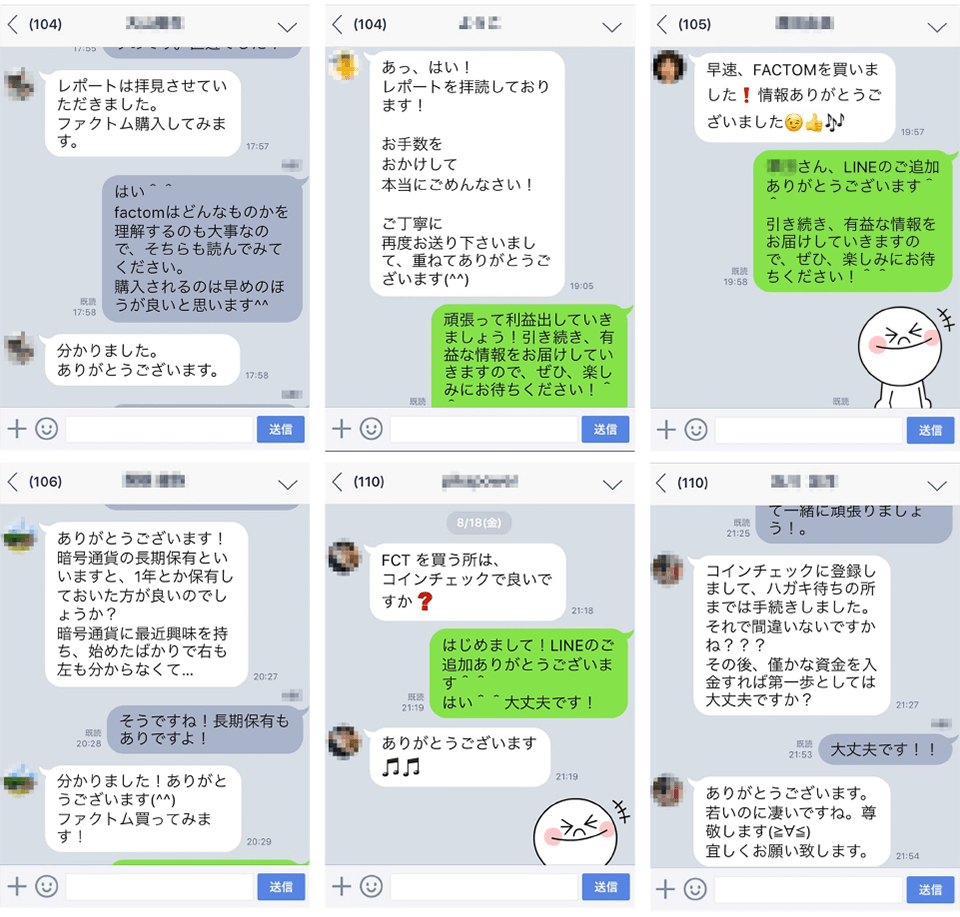
Task: Go back using the arrow beside (105)
Action: click(661, 24)
